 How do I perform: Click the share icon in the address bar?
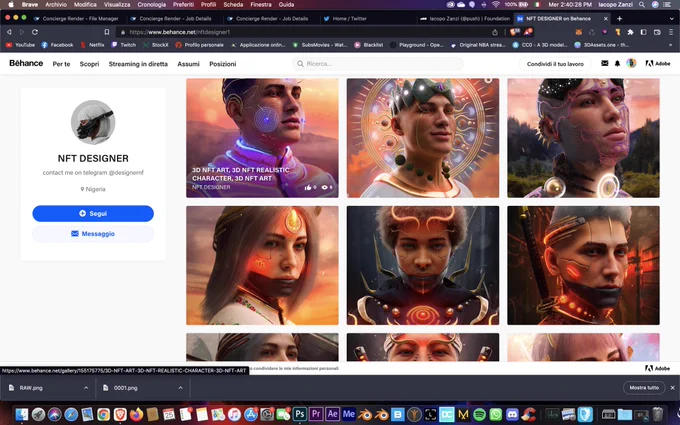[x=495, y=32]
